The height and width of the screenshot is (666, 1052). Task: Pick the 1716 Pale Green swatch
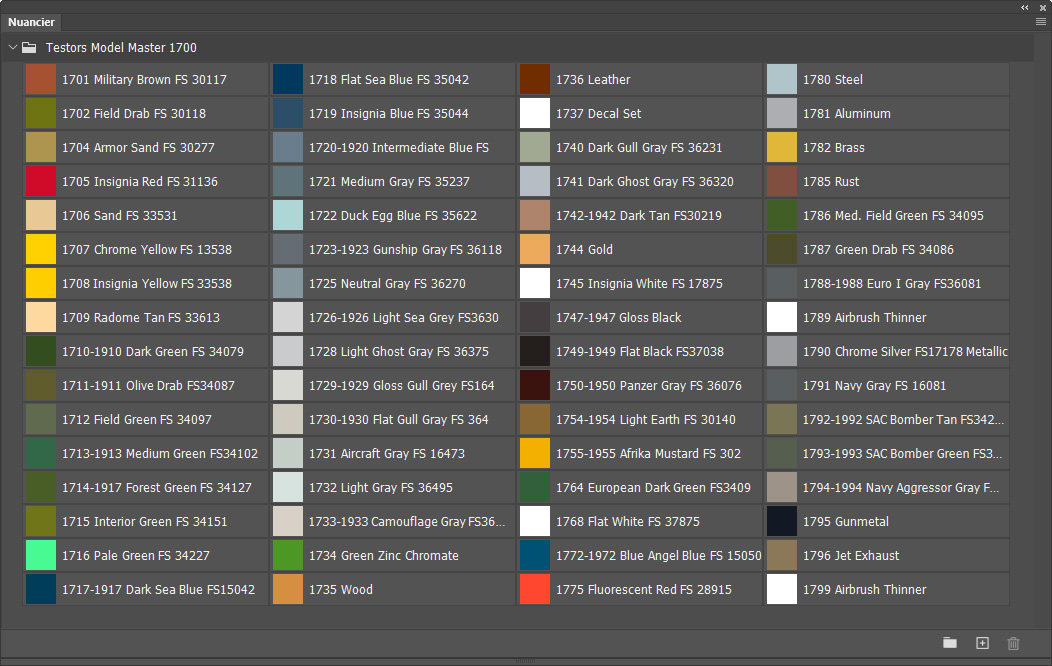[x=41, y=556]
